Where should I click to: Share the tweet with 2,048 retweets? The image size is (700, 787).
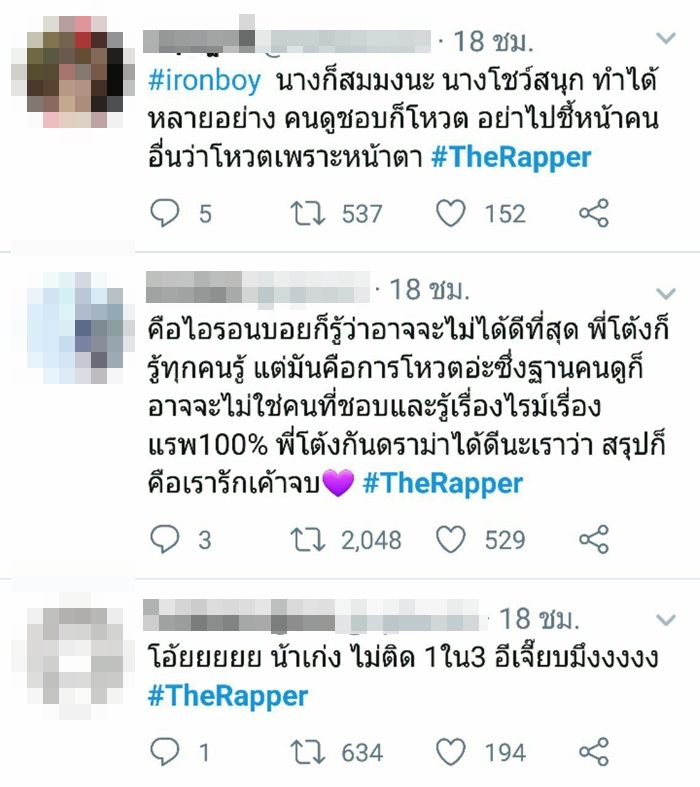click(x=594, y=539)
